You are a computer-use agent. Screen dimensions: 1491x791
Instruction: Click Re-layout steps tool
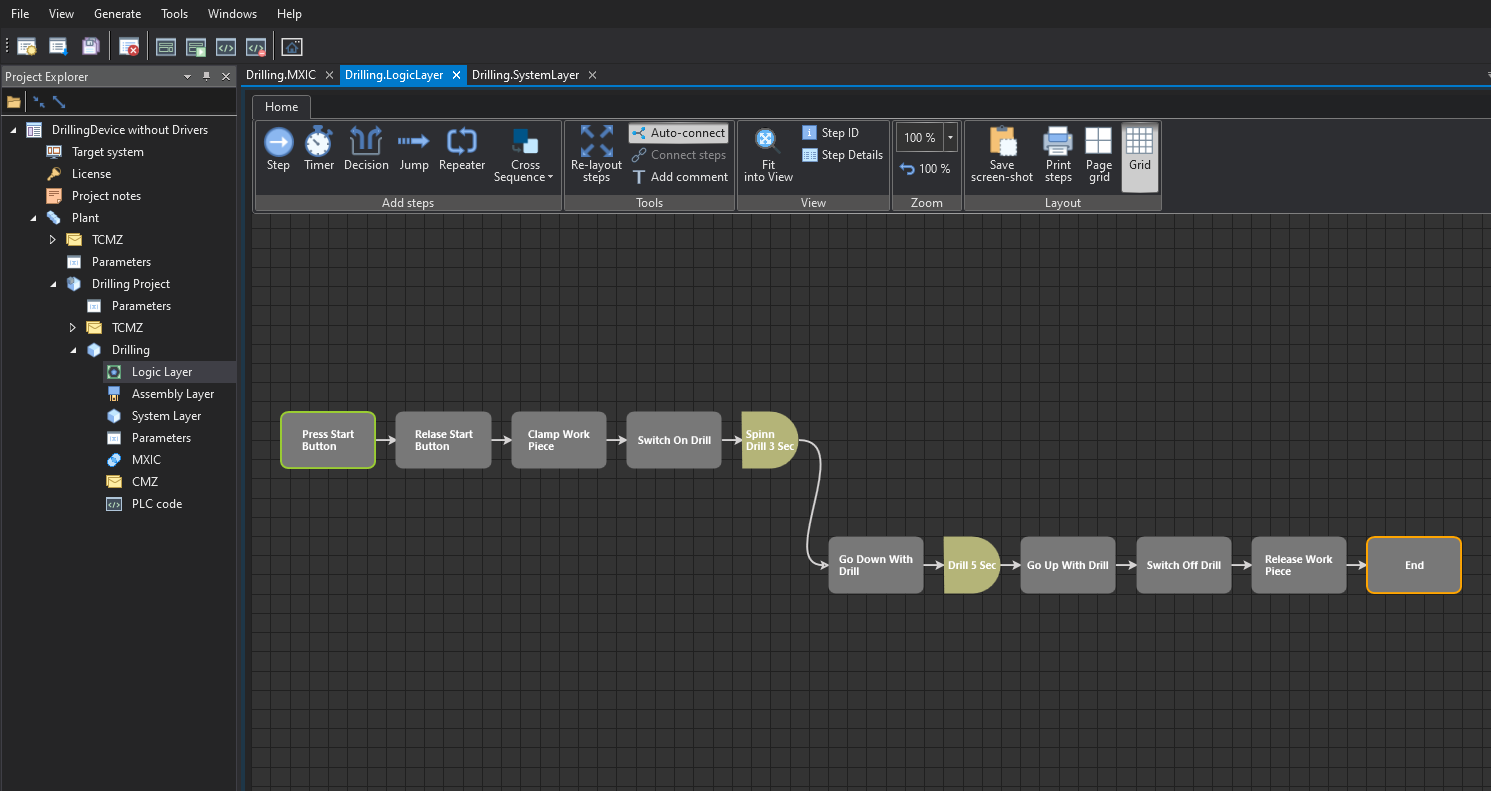(x=596, y=154)
